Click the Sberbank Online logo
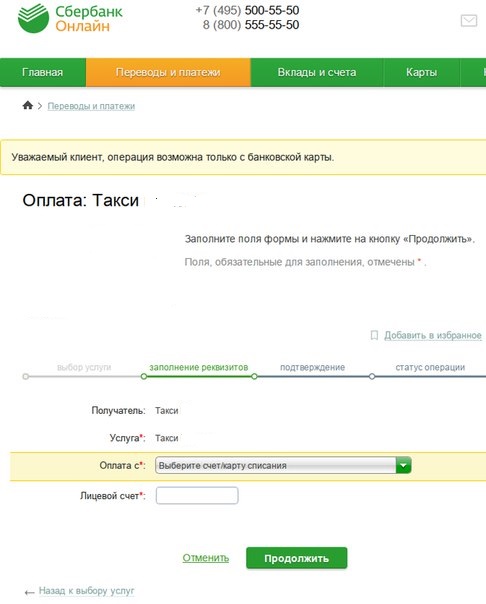The height and width of the screenshot is (604, 486). coord(70,18)
